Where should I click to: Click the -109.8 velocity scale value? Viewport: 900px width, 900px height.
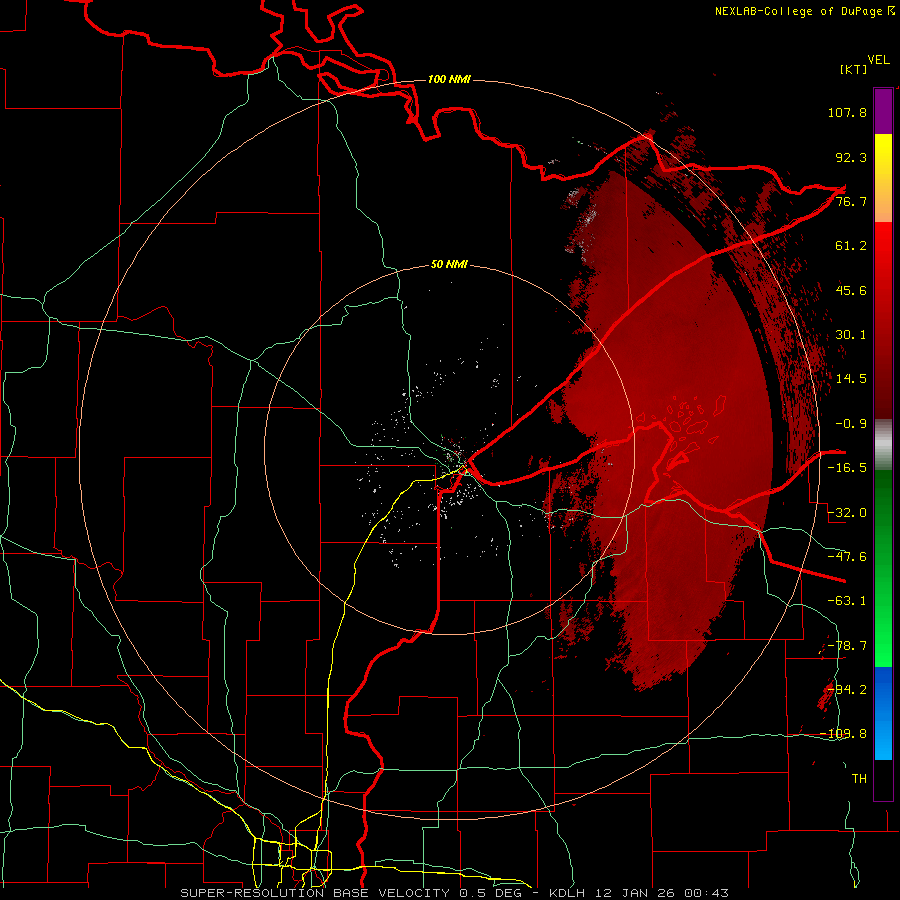click(844, 734)
